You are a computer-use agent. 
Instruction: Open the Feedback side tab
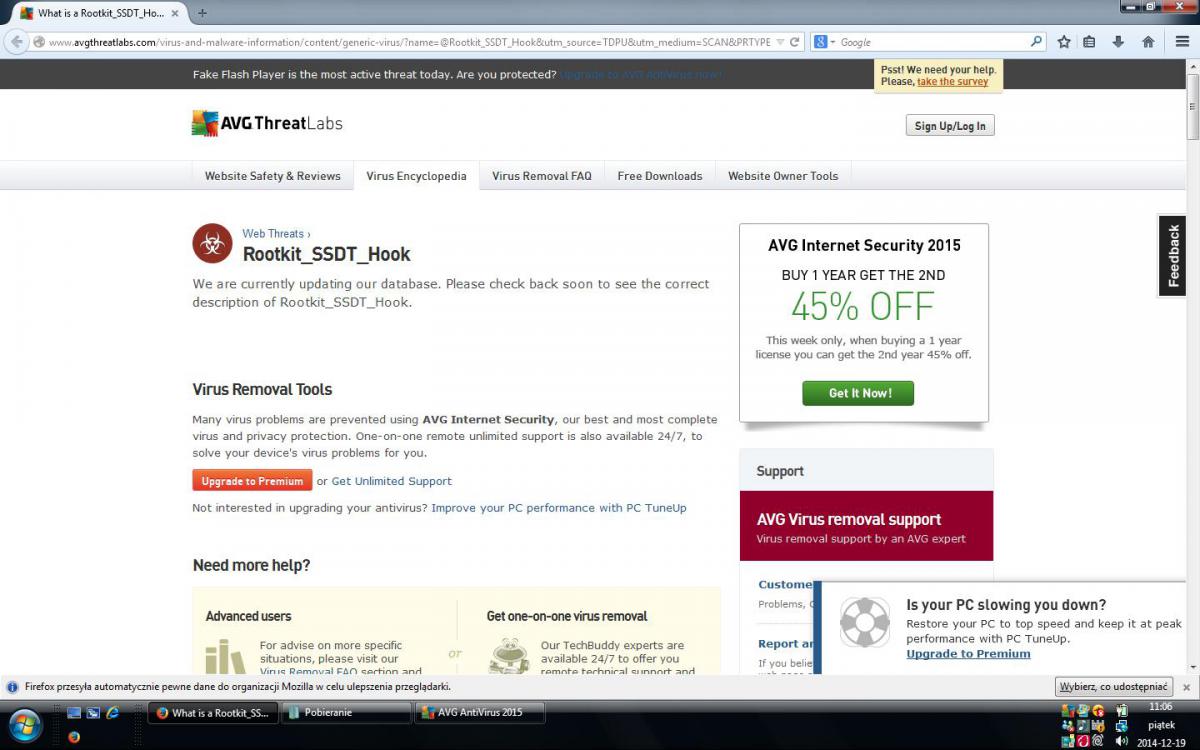point(1173,256)
